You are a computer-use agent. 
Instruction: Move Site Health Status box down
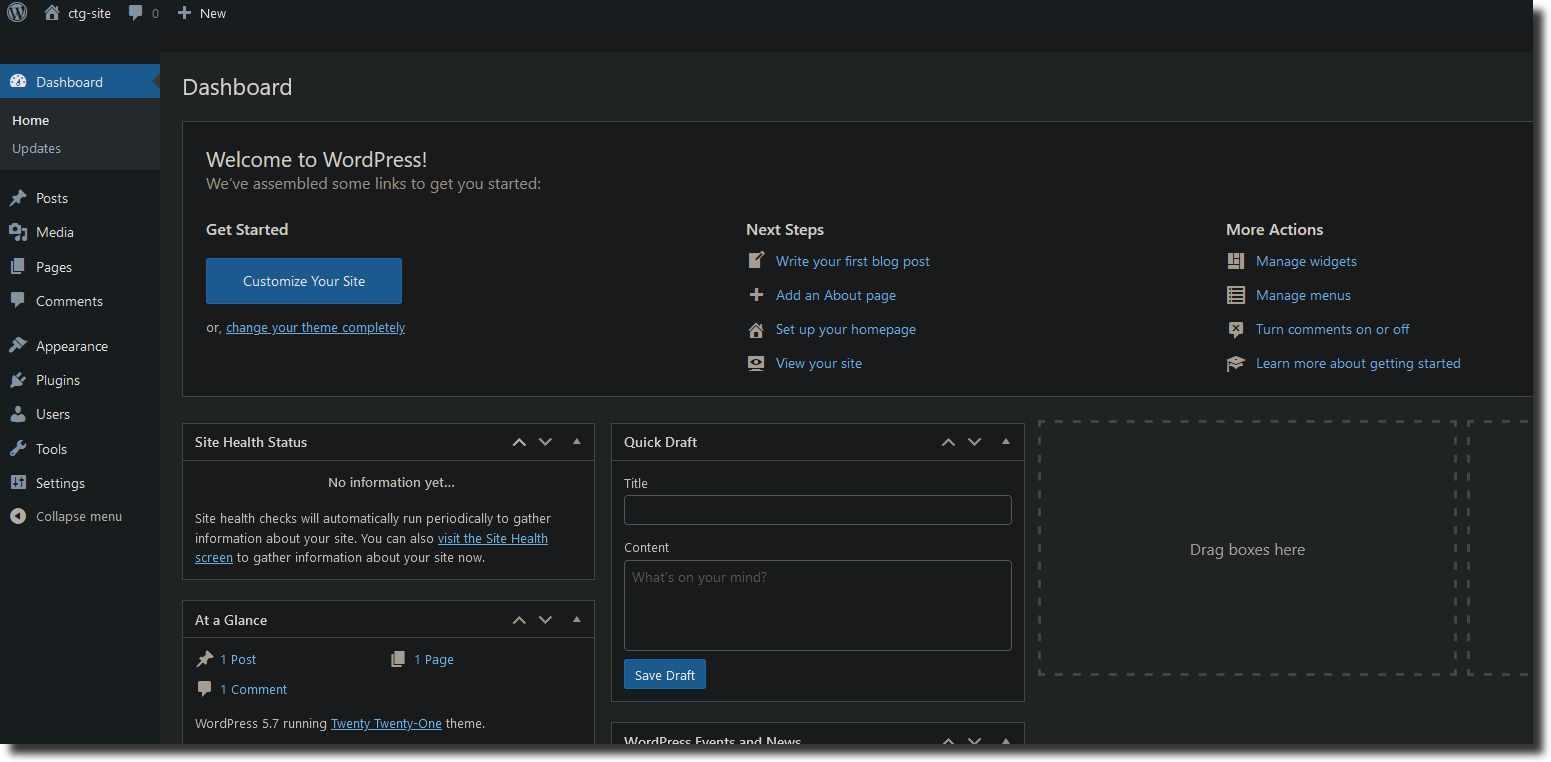click(x=545, y=442)
